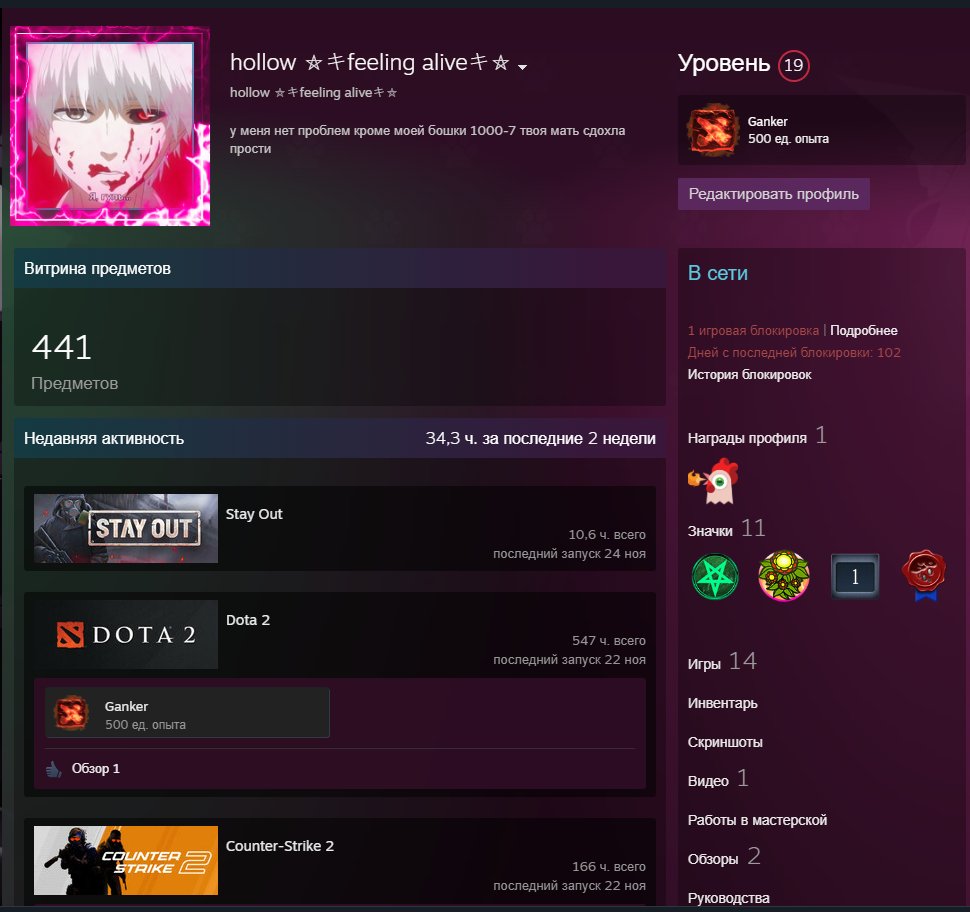Click the anime profile avatar image
The width and height of the screenshot is (970, 912).
(110, 124)
